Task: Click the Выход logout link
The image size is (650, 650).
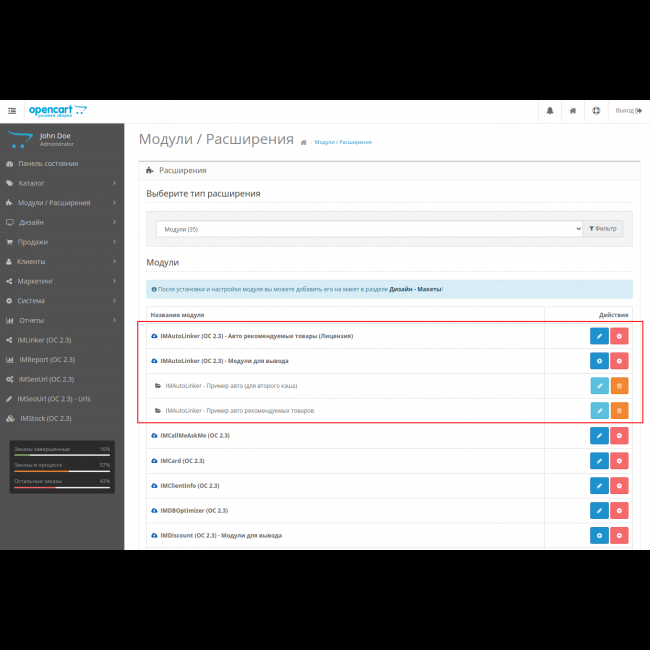Action: [628, 111]
